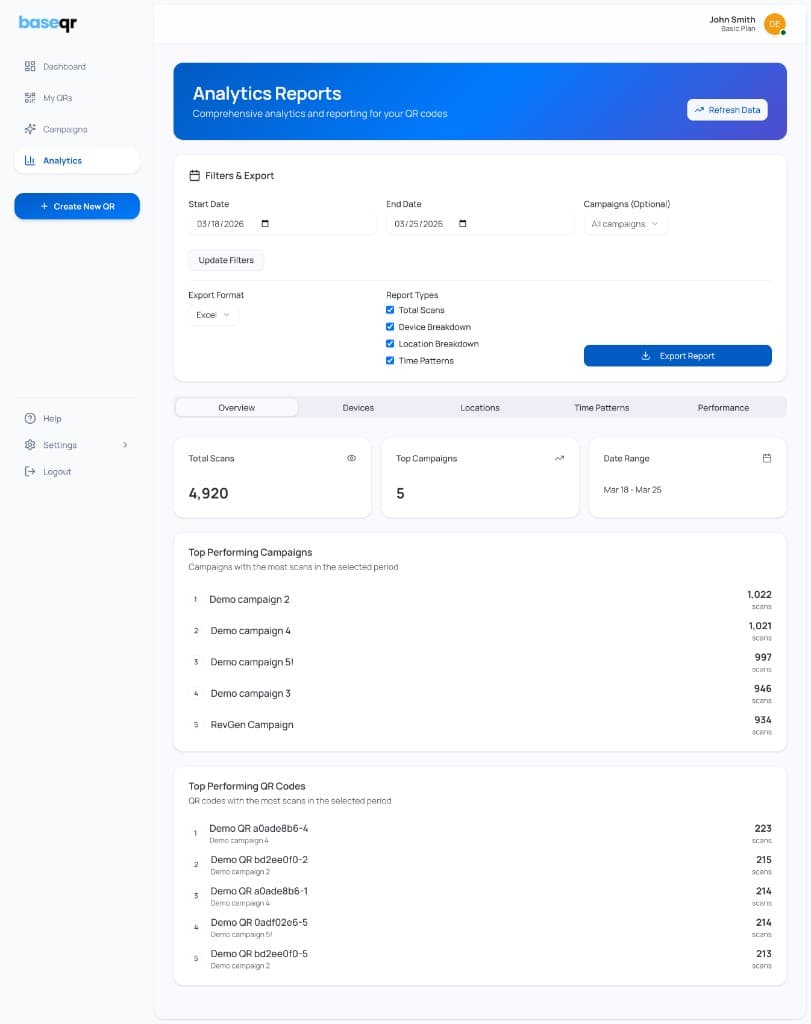811x1024 pixels.
Task: Uncheck Location Breakdown report option
Action: (390, 343)
